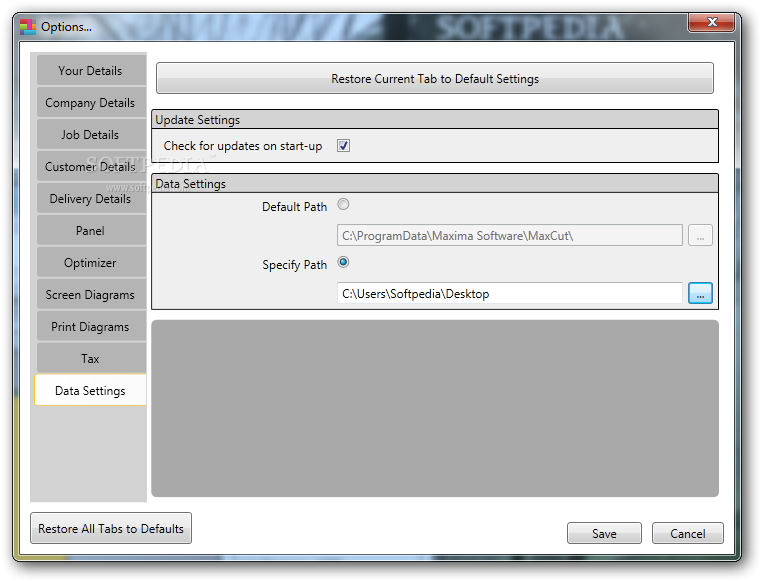
Task: Browse for the default path folder
Action: 700,236
